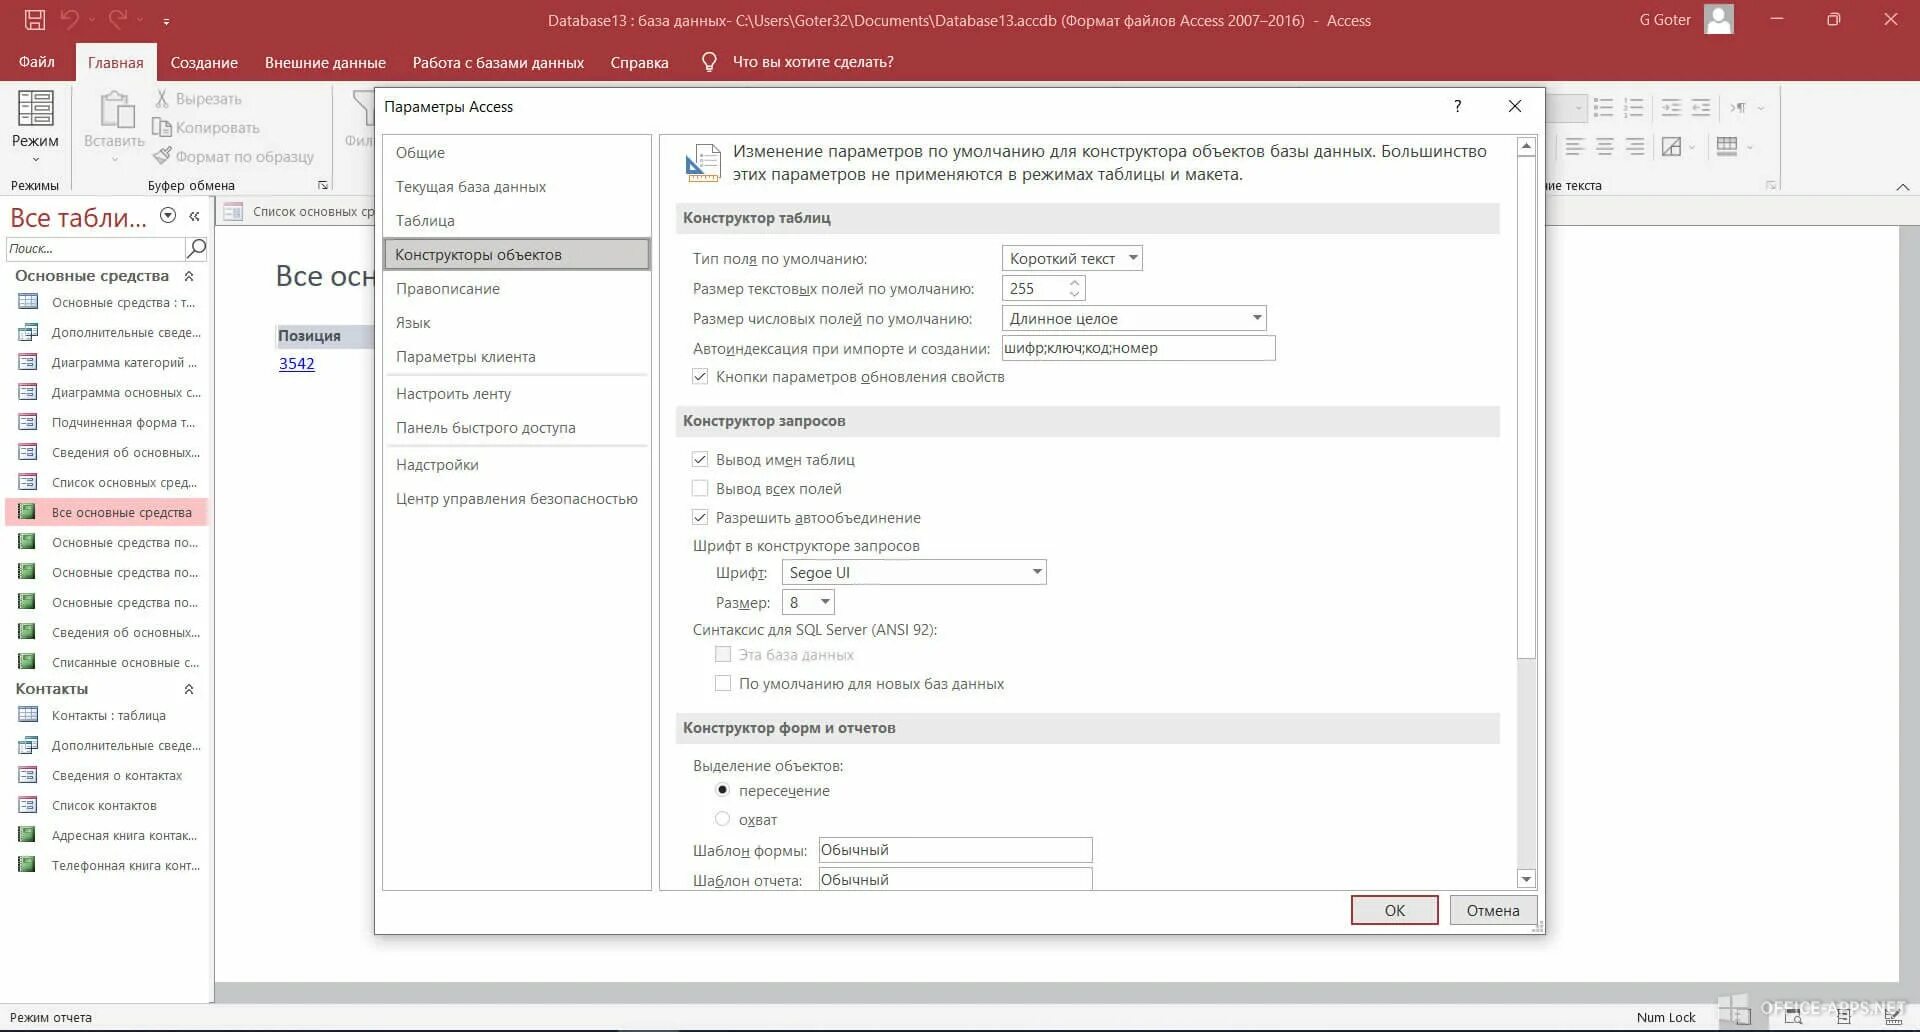This screenshot has width=1920, height=1032.
Task: Select the пересечение radio button
Action: (x=723, y=790)
